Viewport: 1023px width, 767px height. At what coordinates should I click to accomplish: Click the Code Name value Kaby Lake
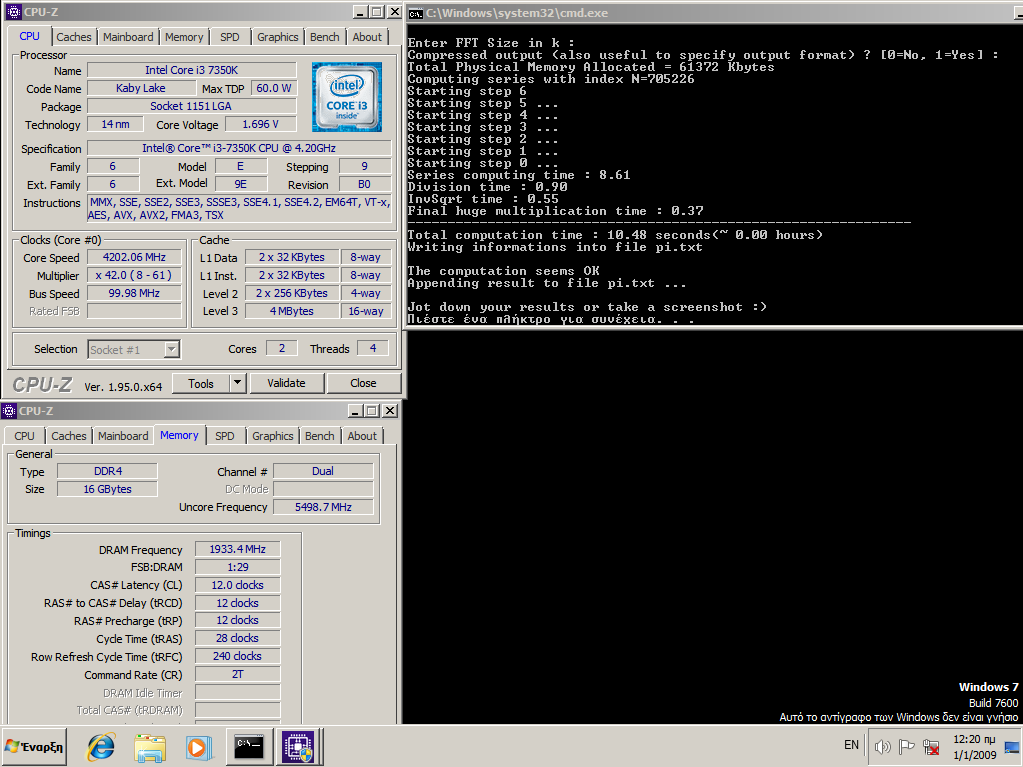(x=140, y=88)
